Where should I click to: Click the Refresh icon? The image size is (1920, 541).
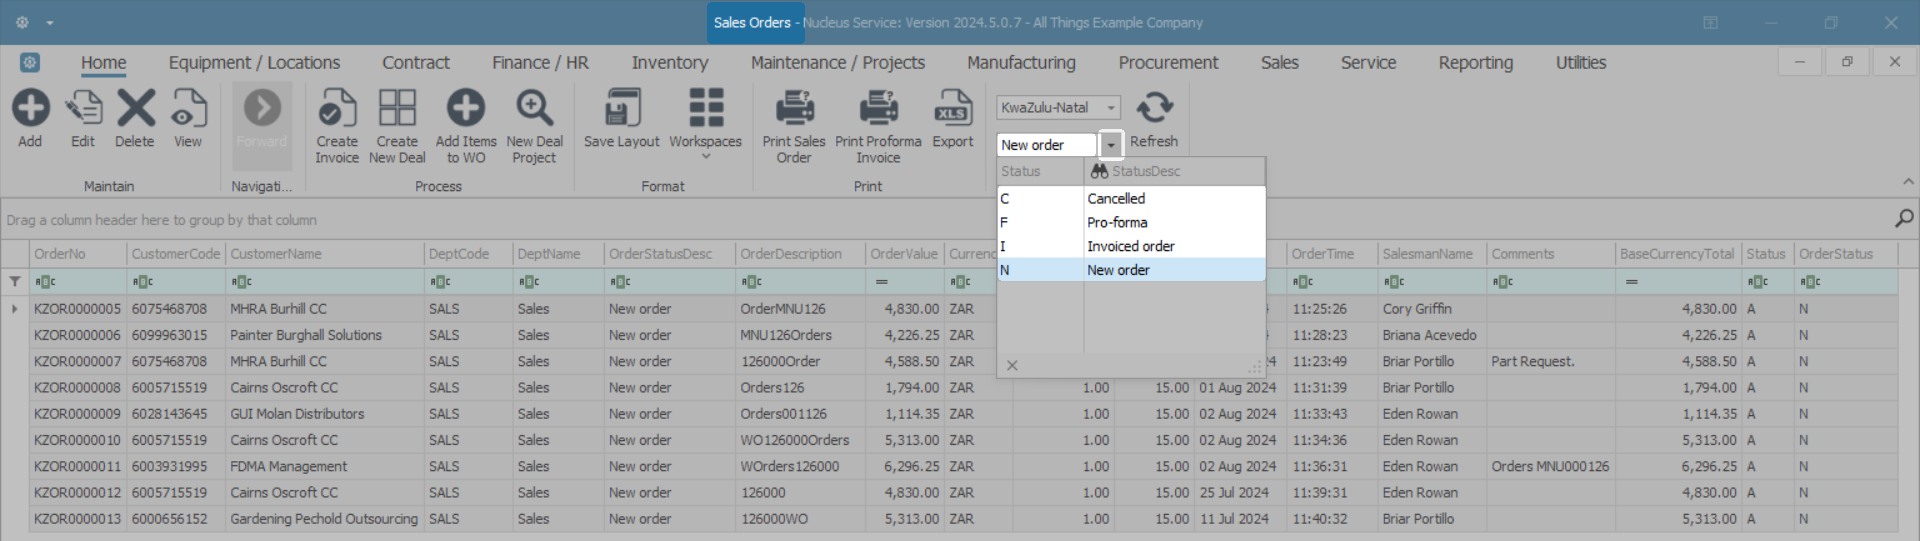(1154, 108)
